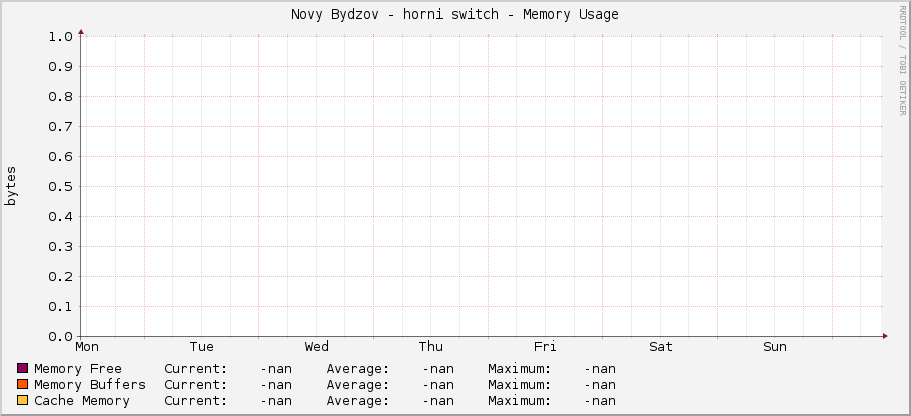Screen dimensions: 911x416
Task: Click the 'Thu' x-axis label
Action: click(431, 347)
